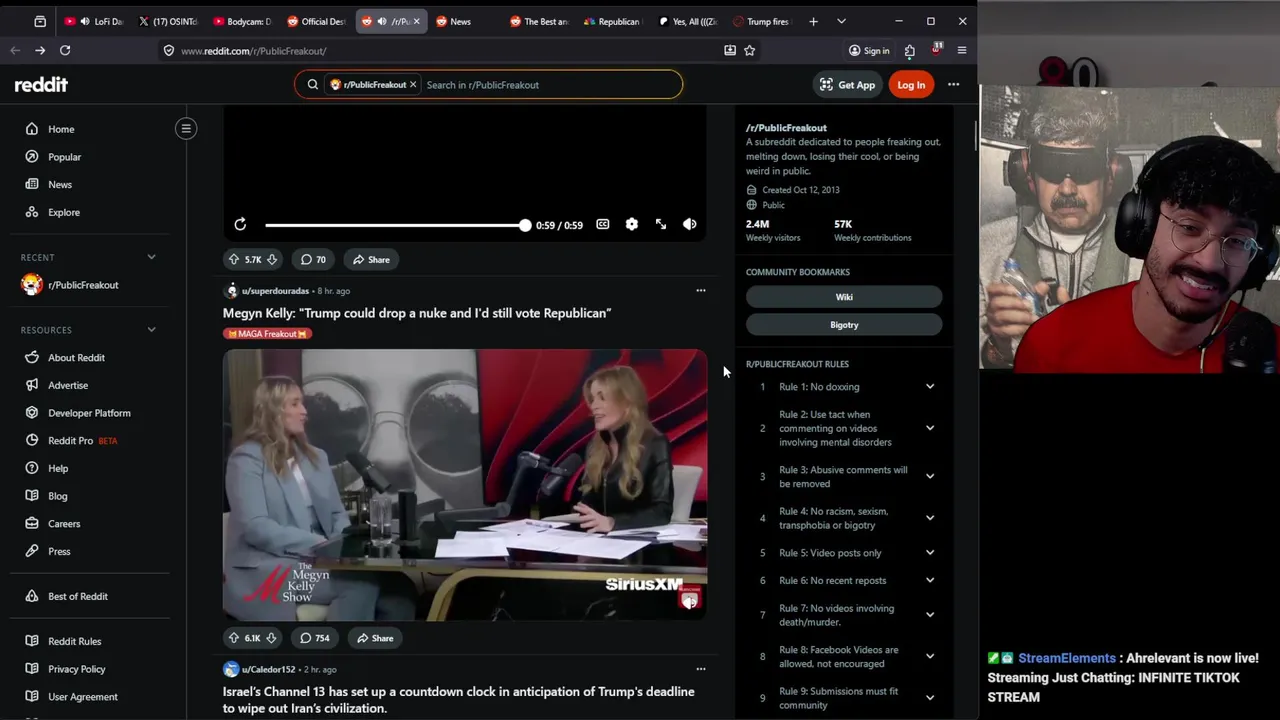
Task: Open the Wiki community bookmark
Action: (x=844, y=297)
